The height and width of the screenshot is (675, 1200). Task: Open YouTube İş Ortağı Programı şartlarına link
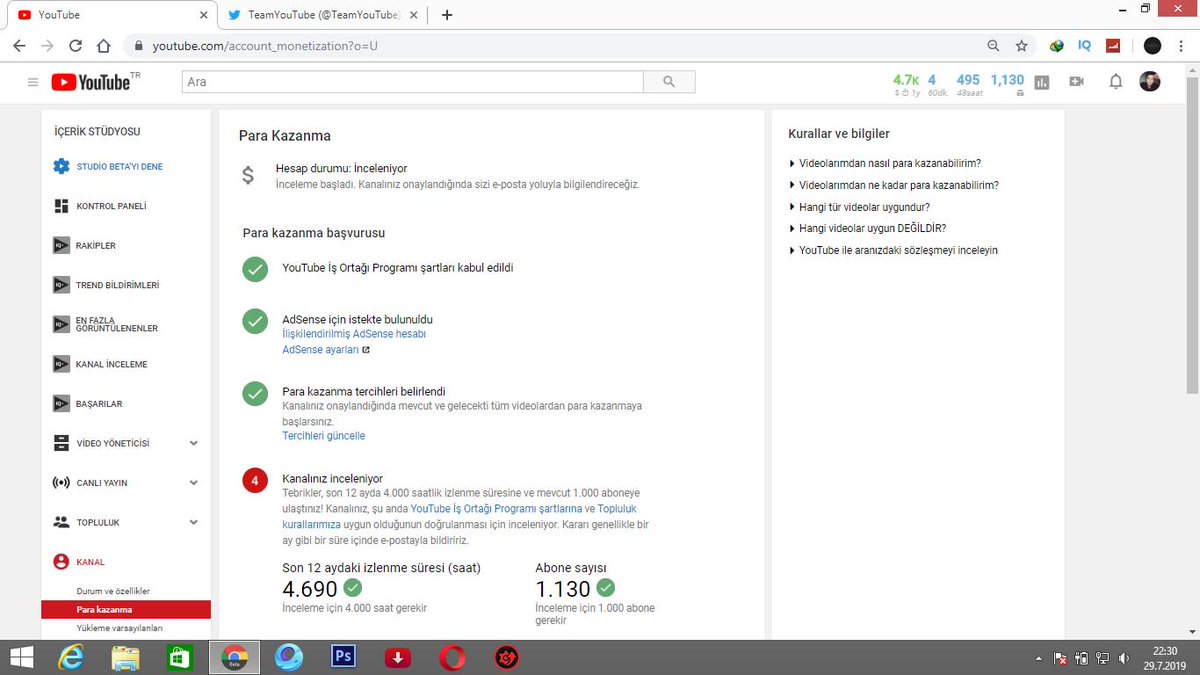coord(496,508)
